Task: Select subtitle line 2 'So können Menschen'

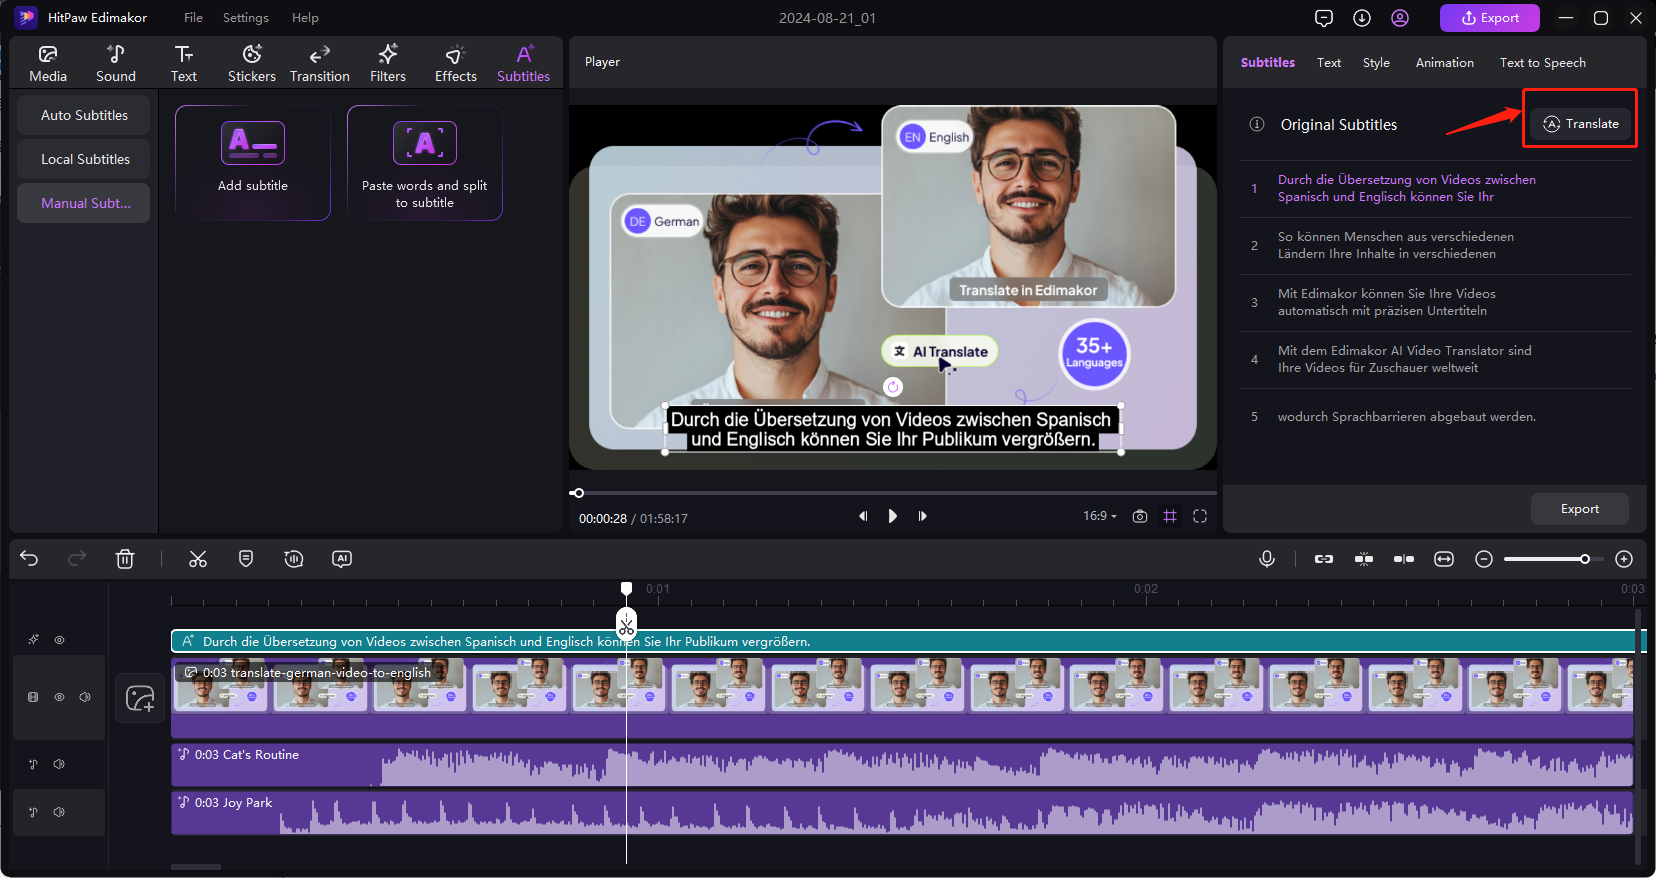Action: [1435, 246]
